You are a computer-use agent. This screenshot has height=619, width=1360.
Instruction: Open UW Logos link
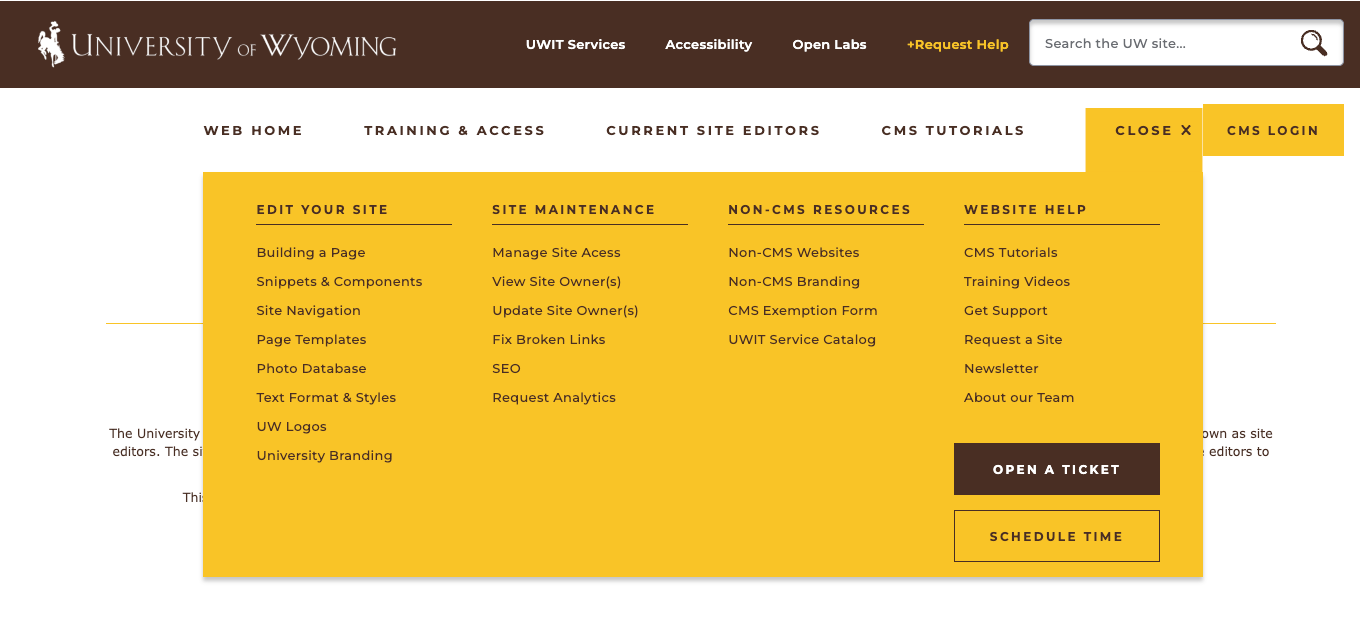[x=291, y=426]
